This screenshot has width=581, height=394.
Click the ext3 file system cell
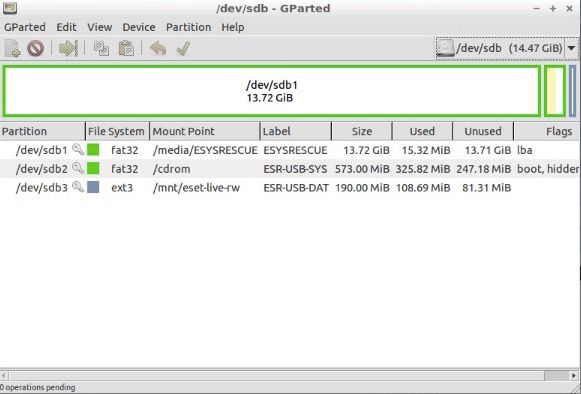[x=122, y=188]
